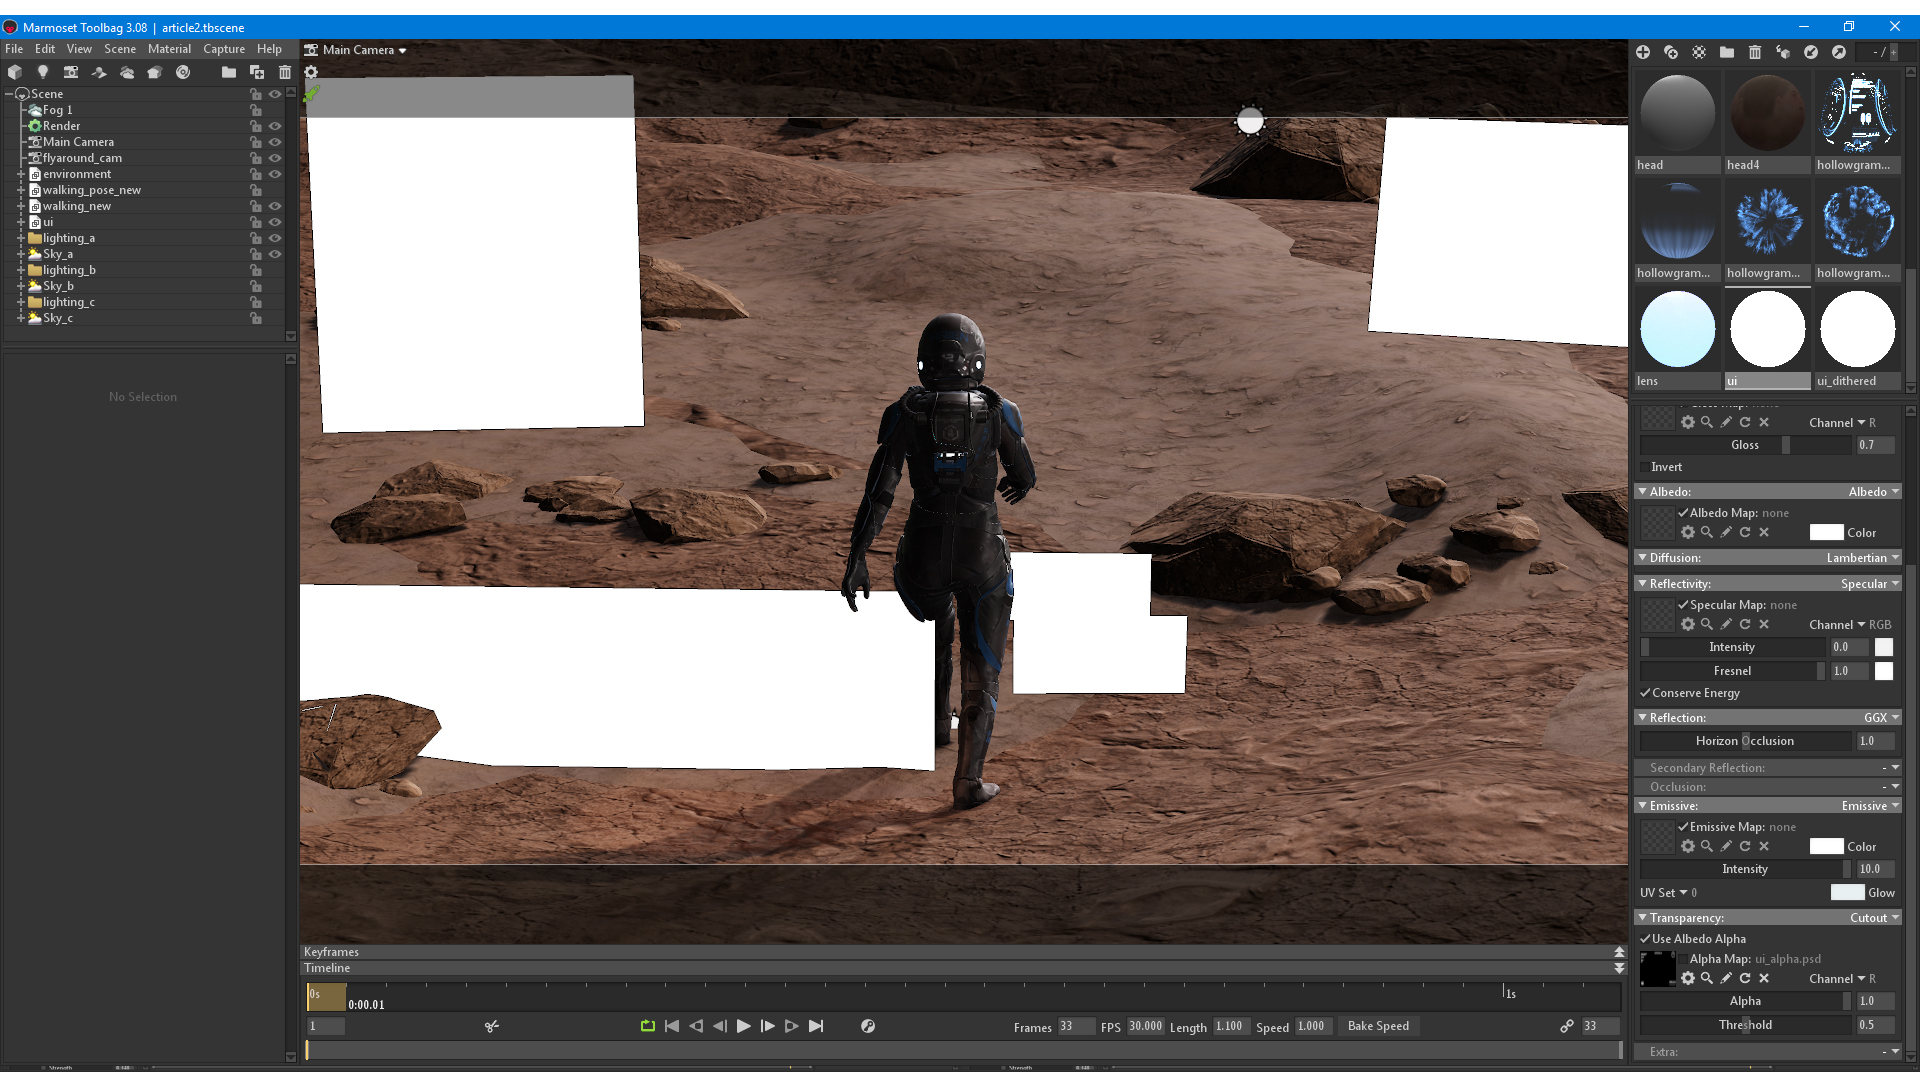Image resolution: width=1920 pixels, height=1080 pixels.
Task: Toggle visibility of the Render object
Action: [275, 126]
